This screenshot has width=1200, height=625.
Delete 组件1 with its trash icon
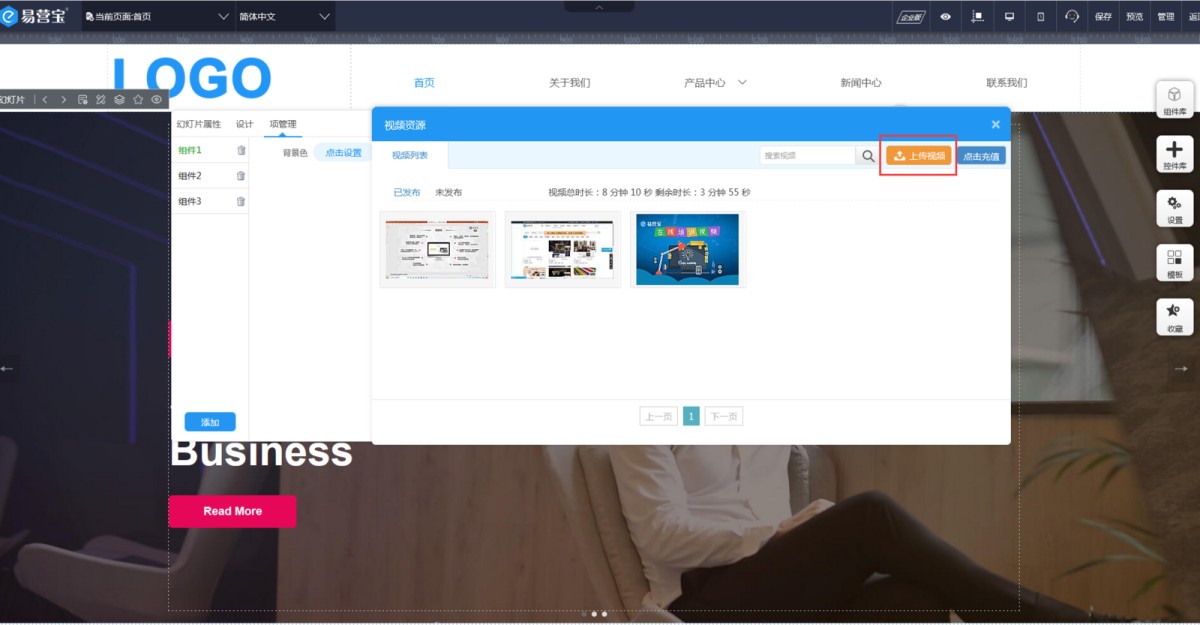click(241, 150)
